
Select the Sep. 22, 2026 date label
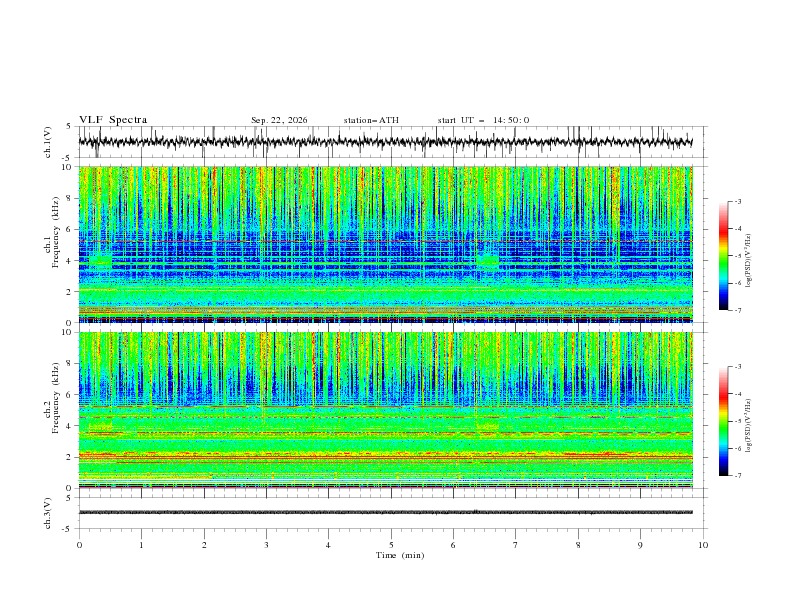click(279, 120)
